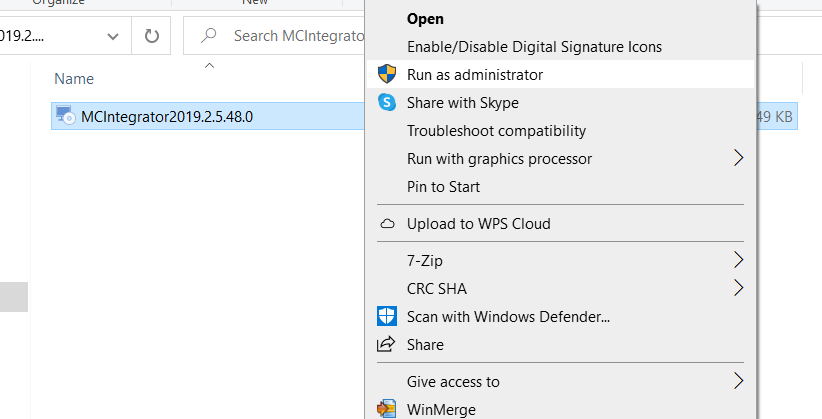The width and height of the screenshot is (822, 419).
Task: Click the Skype logo icon in menu
Action: [387, 102]
